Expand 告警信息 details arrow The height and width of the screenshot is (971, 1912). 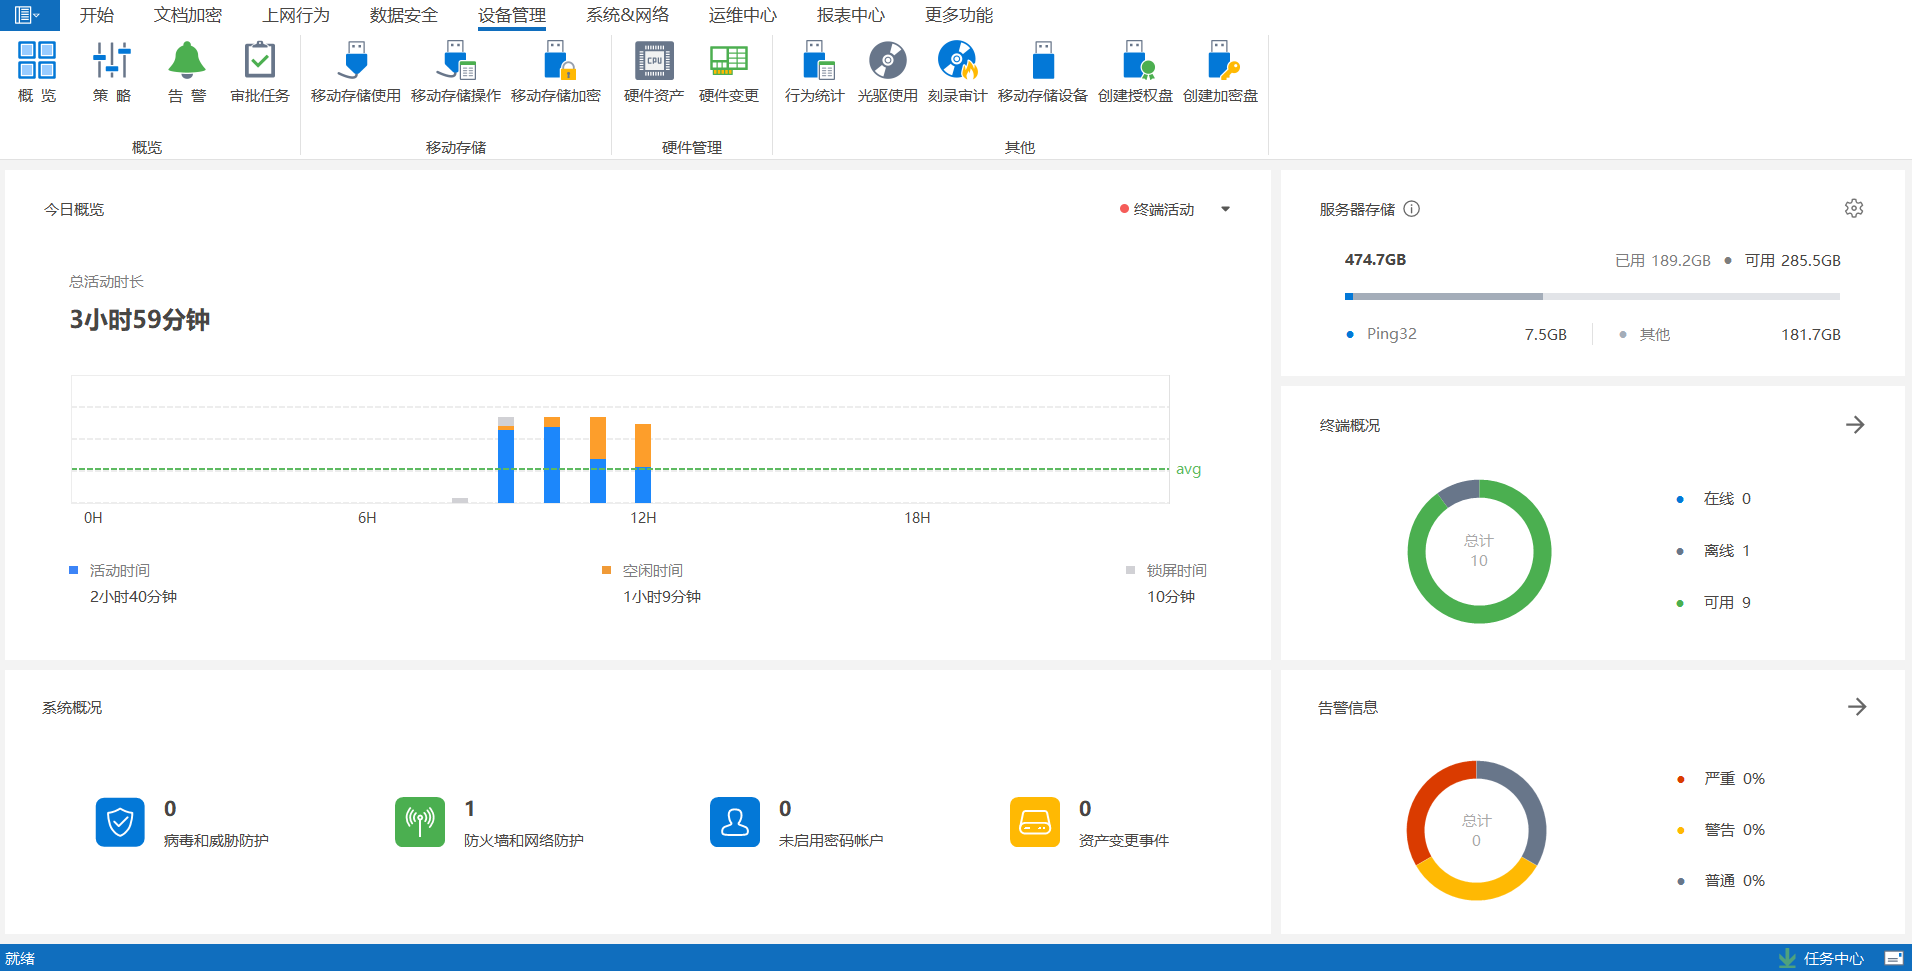click(1857, 707)
